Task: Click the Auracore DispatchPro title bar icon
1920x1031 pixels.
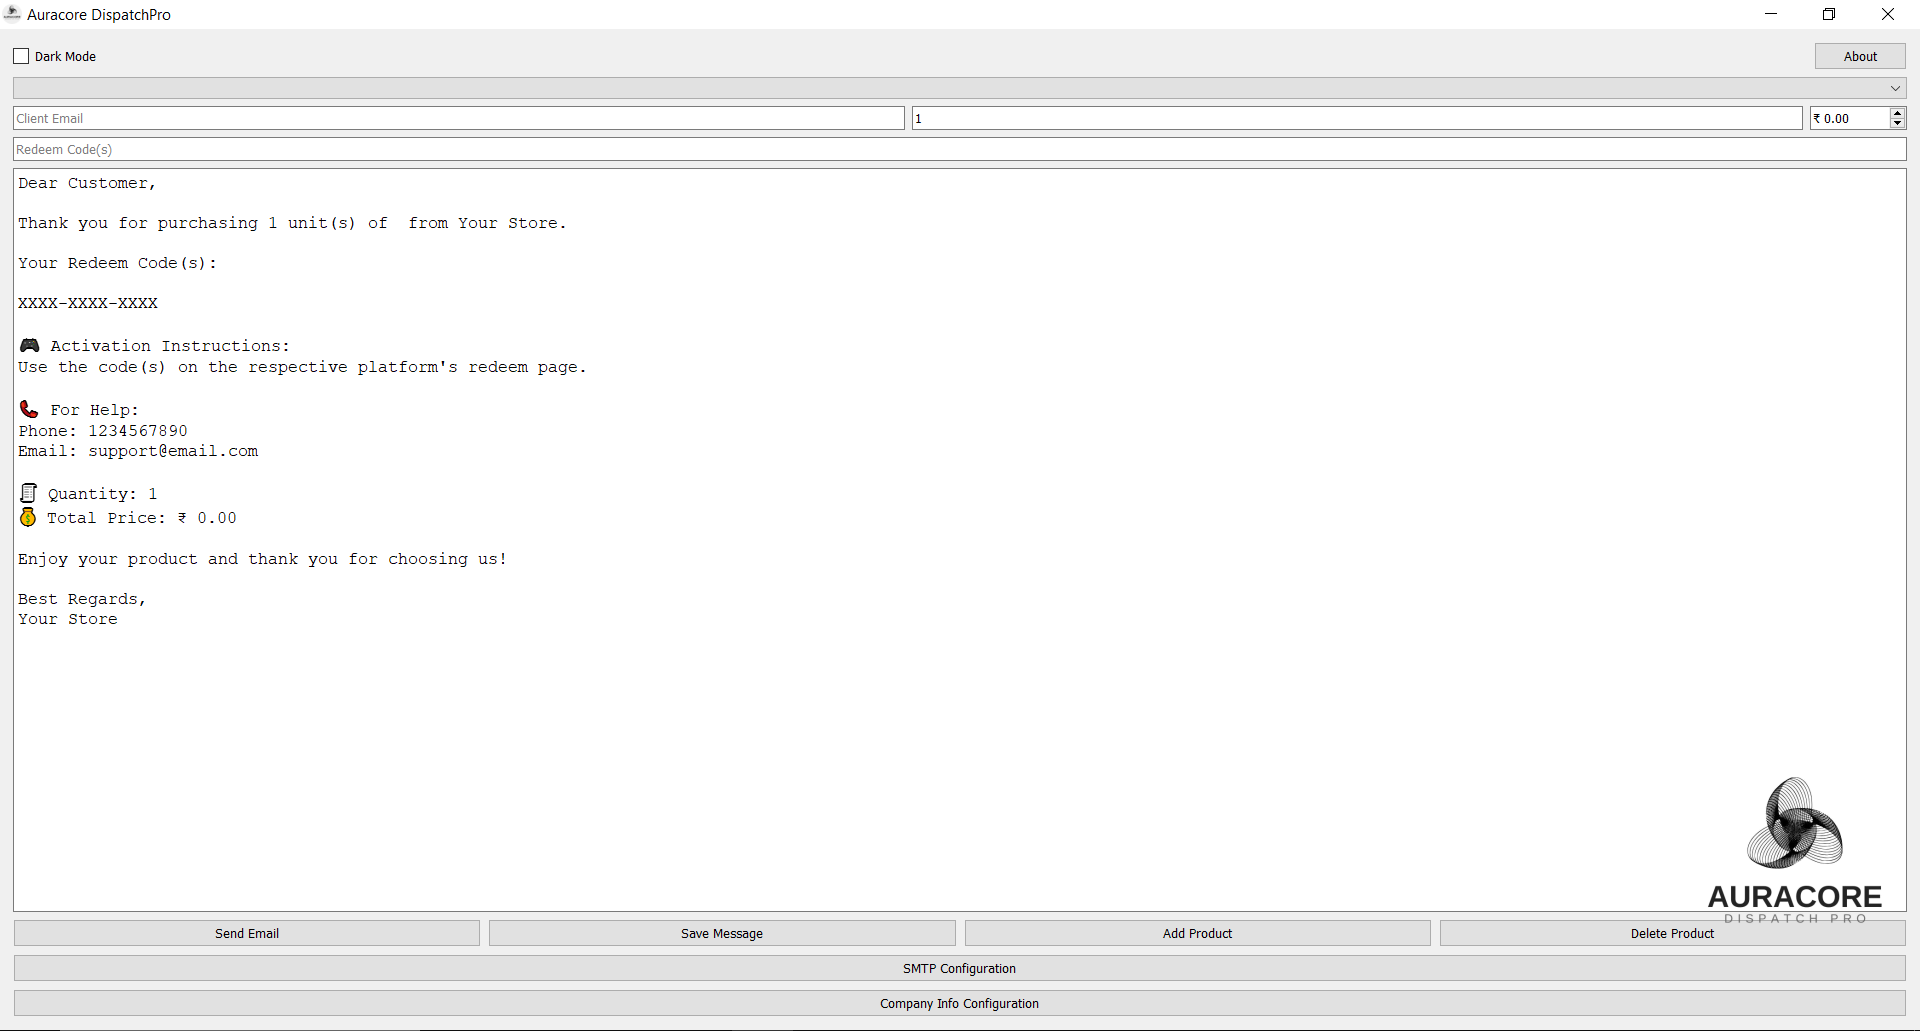Action: point(13,14)
